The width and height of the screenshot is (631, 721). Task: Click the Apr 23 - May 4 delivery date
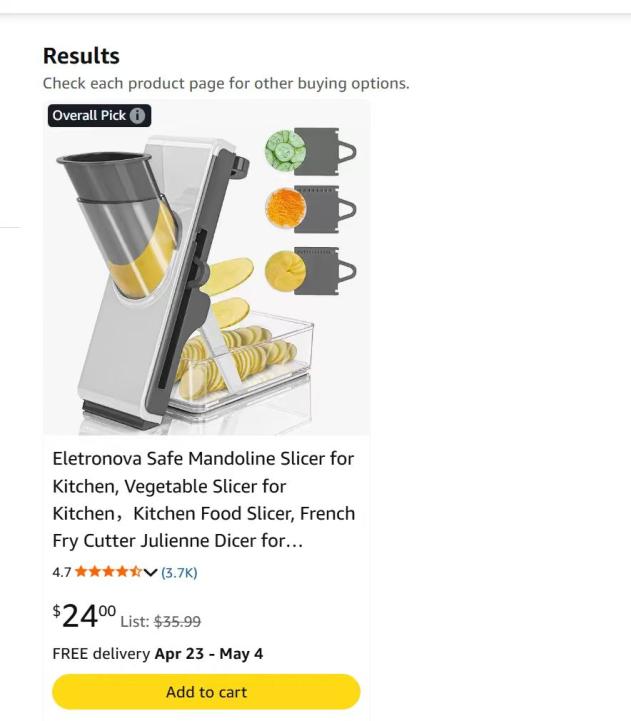(209, 654)
